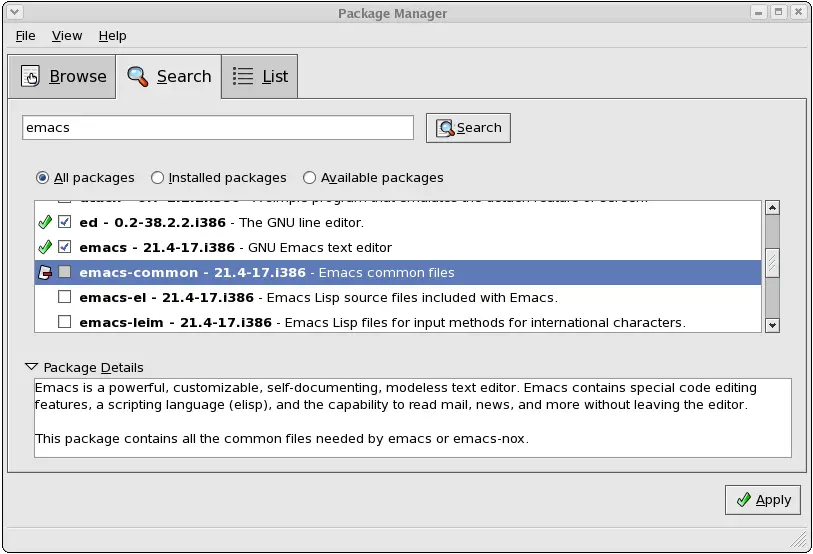Click the hand icon on Browse tab
813x554 pixels.
click(31, 77)
